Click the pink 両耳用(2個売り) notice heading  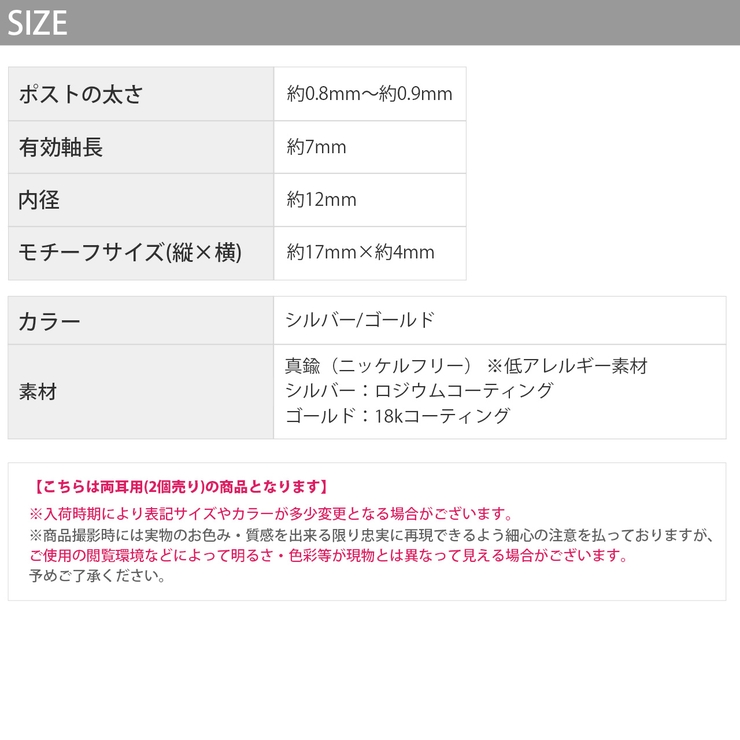point(180,487)
